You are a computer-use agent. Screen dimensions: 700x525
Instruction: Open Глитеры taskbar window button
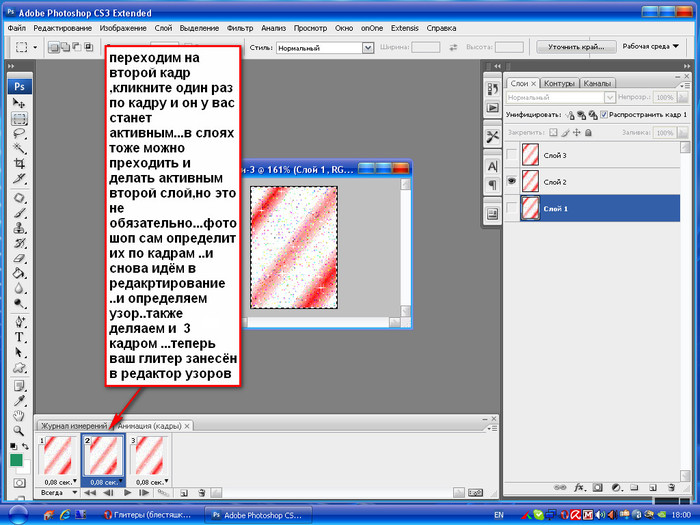coord(148,515)
